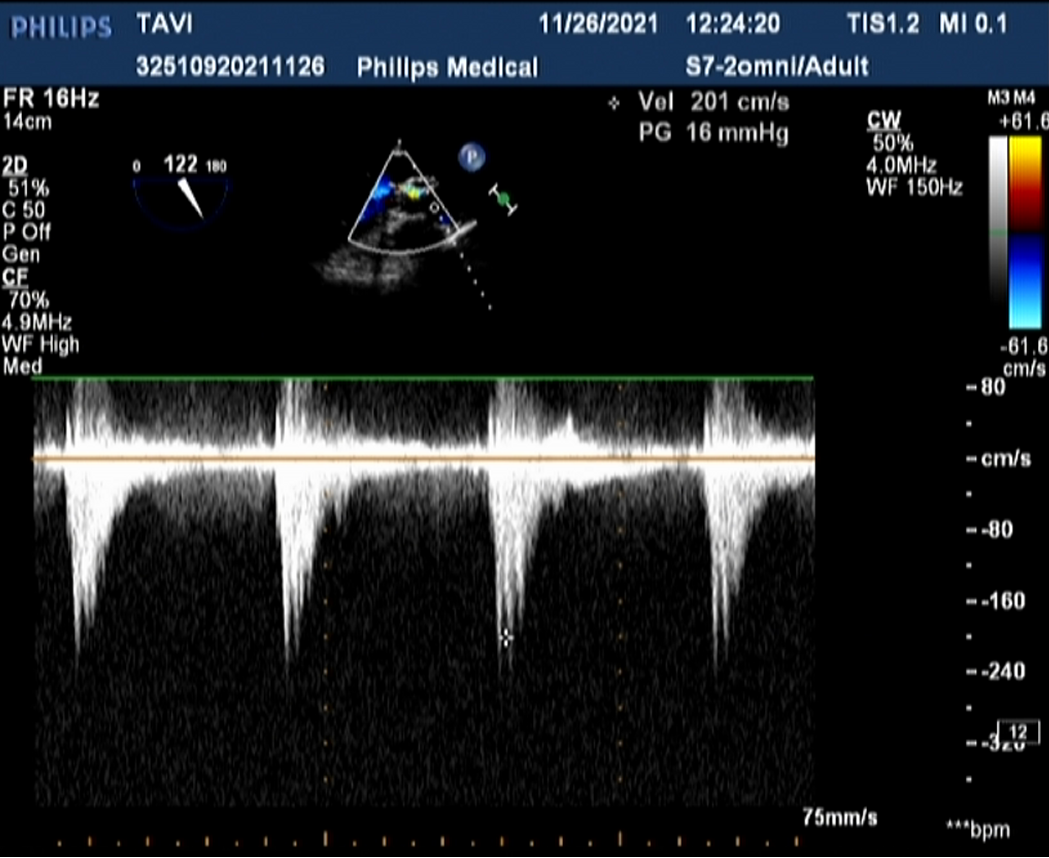Select the 2D color sector thumbnail image

point(405,205)
